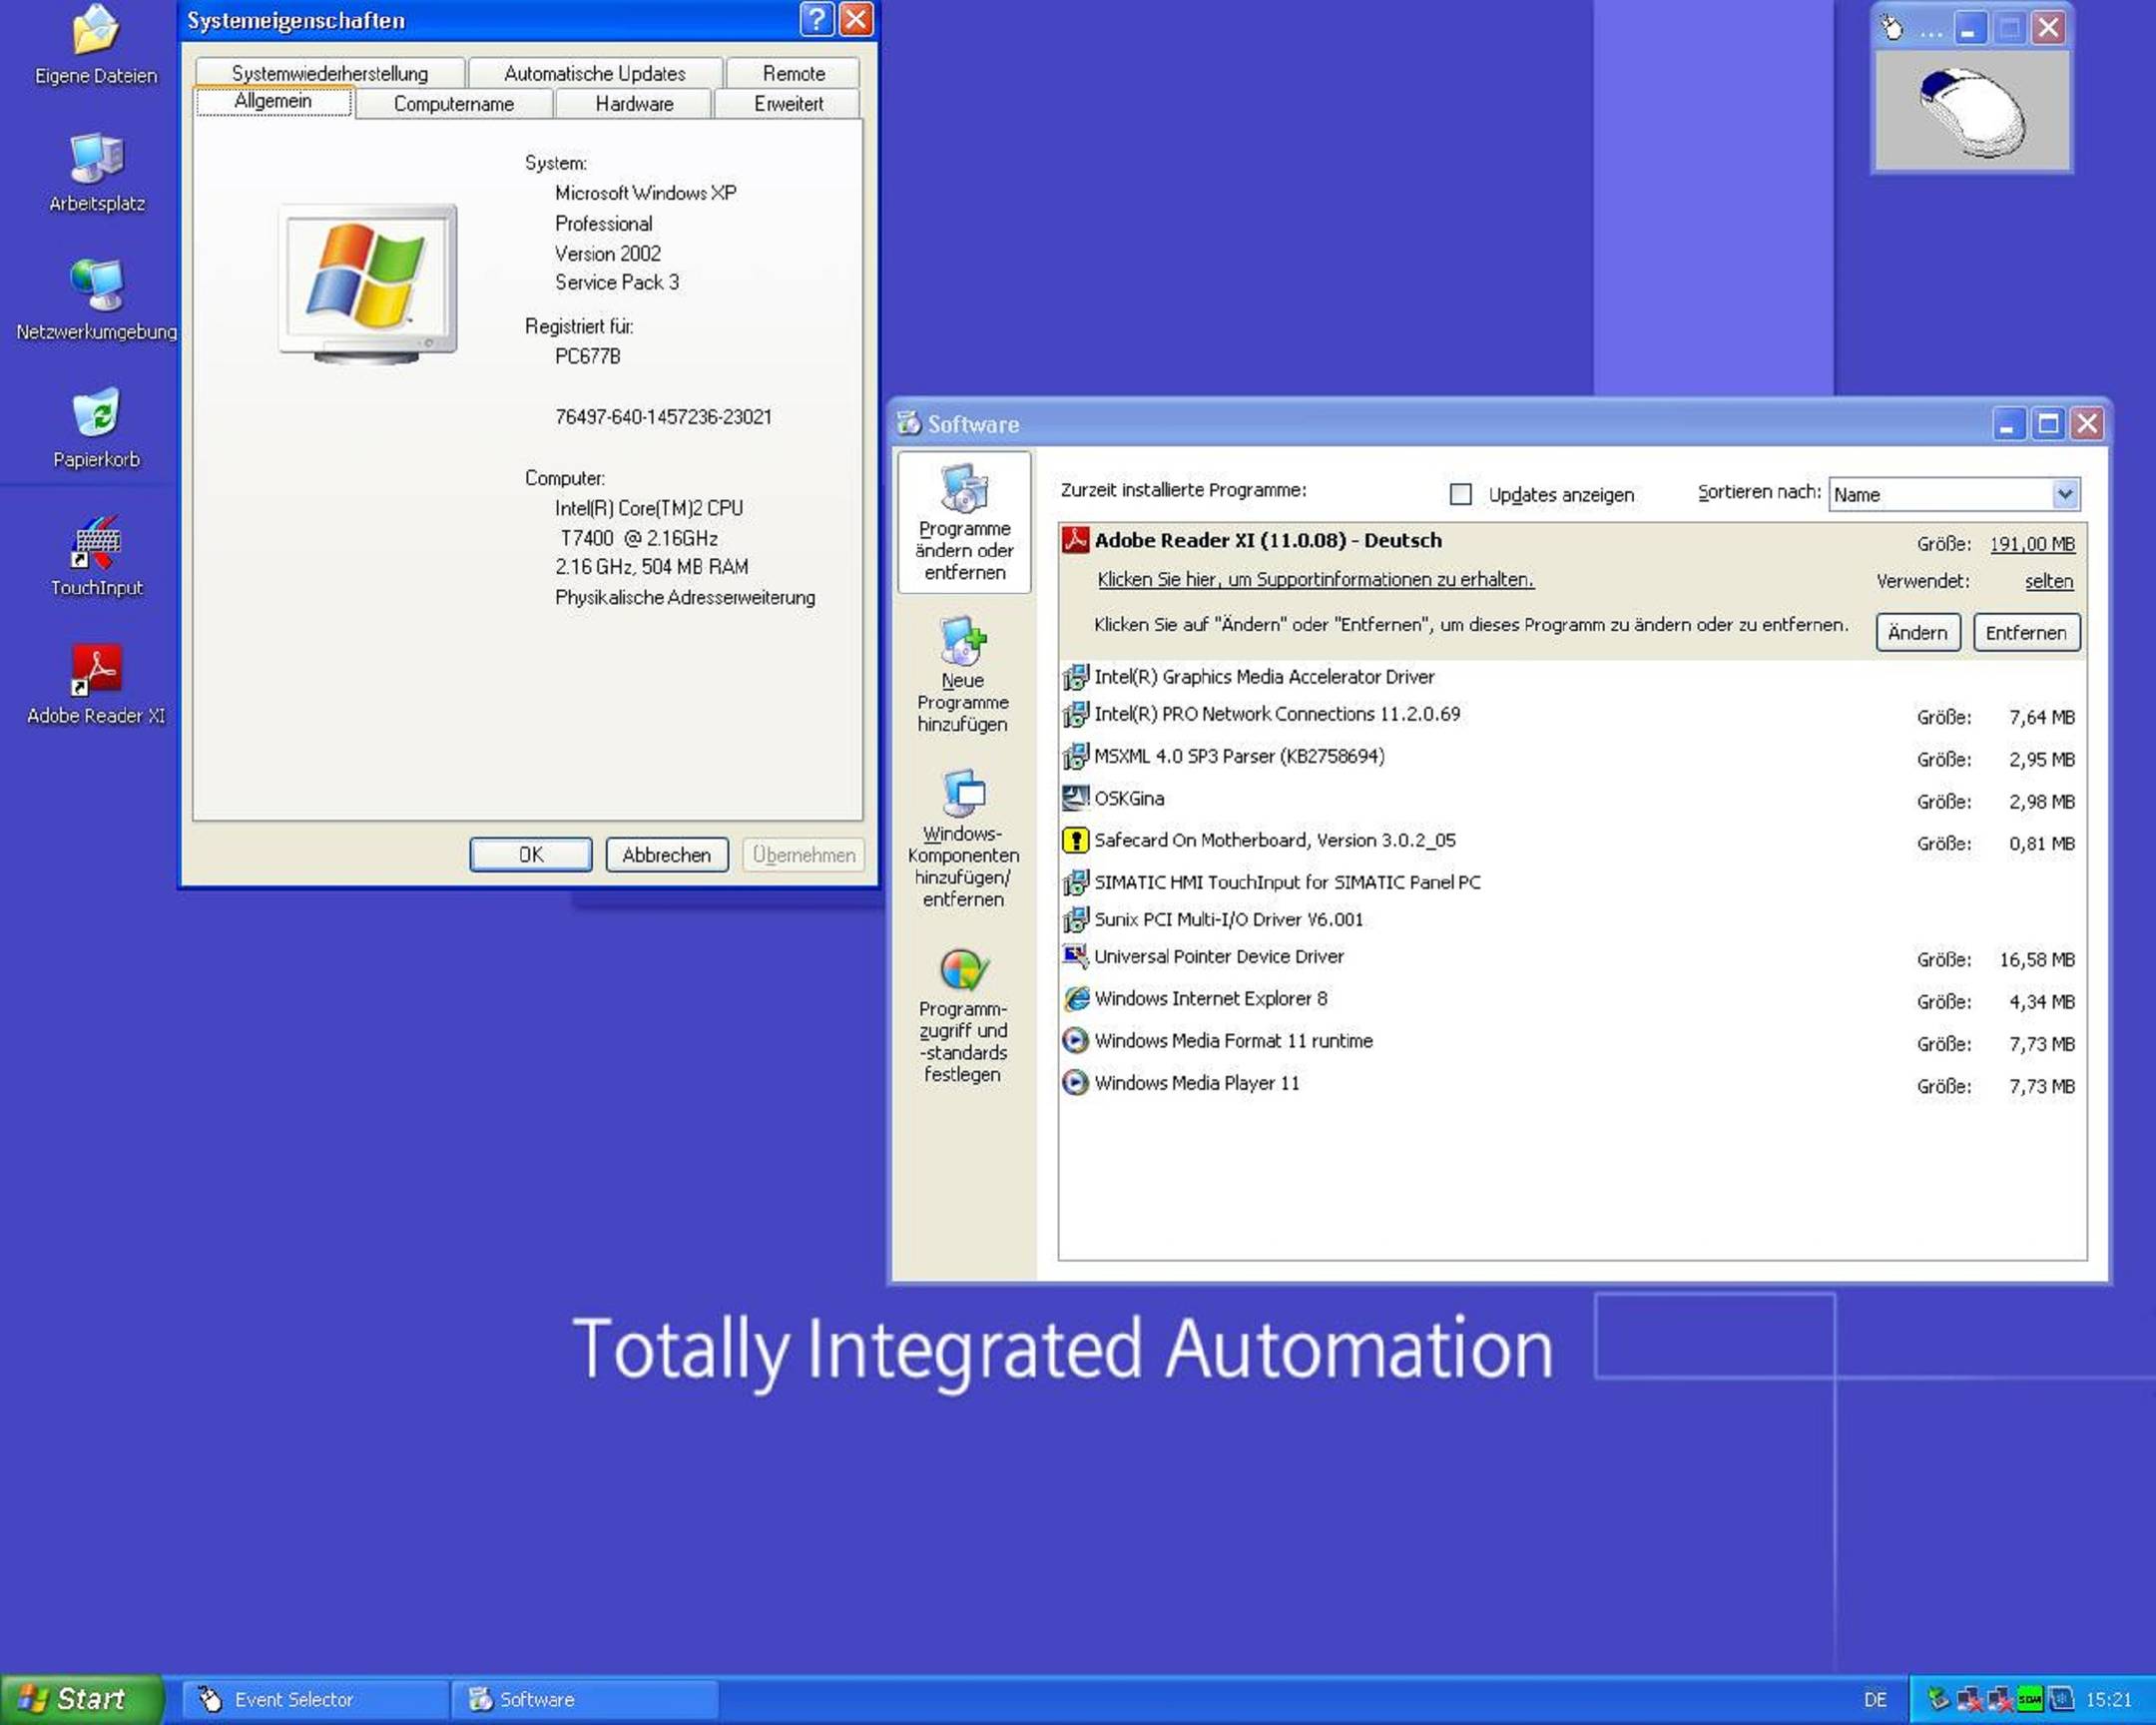This screenshot has height=1725, width=2156.
Task: Click 'Programme ändern oder entfernen' sidebar icon
Action: click(x=964, y=522)
